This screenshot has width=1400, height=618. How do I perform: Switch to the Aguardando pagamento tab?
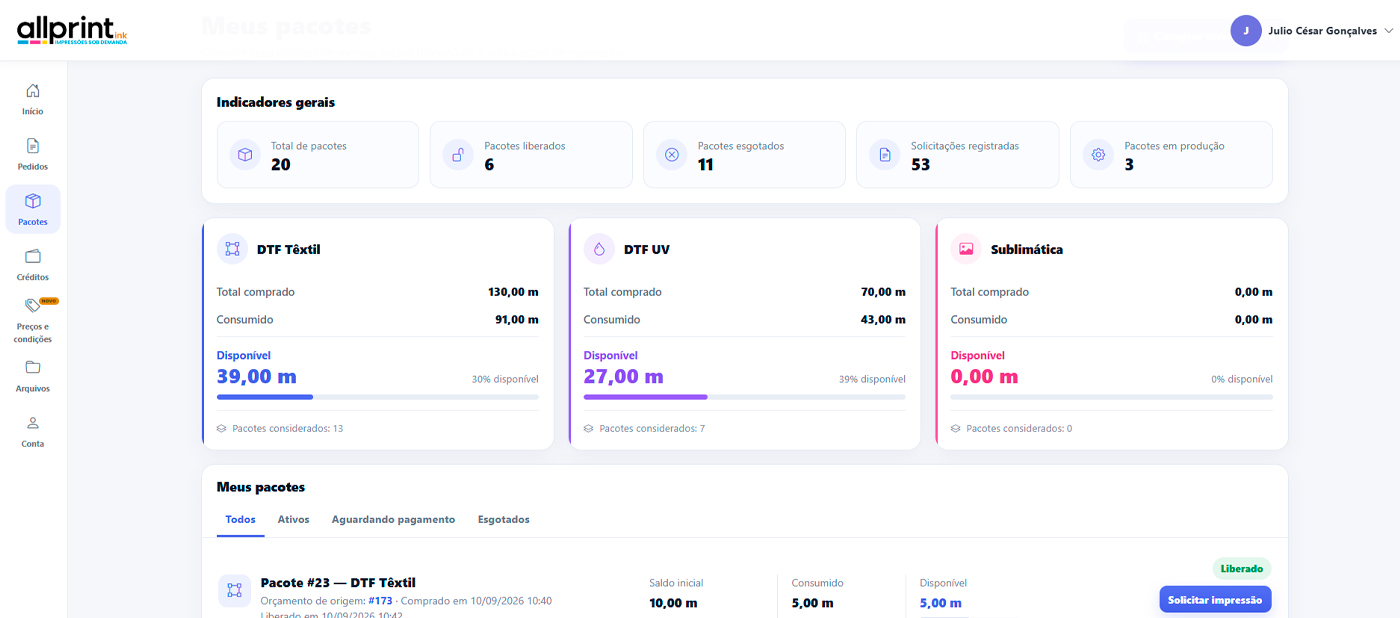[393, 520]
